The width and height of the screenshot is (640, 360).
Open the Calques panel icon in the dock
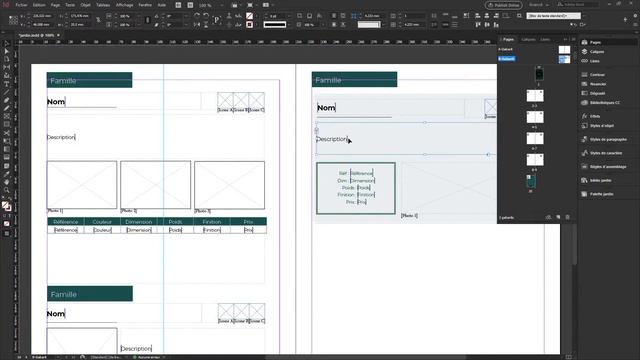pyautogui.click(x=584, y=52)
